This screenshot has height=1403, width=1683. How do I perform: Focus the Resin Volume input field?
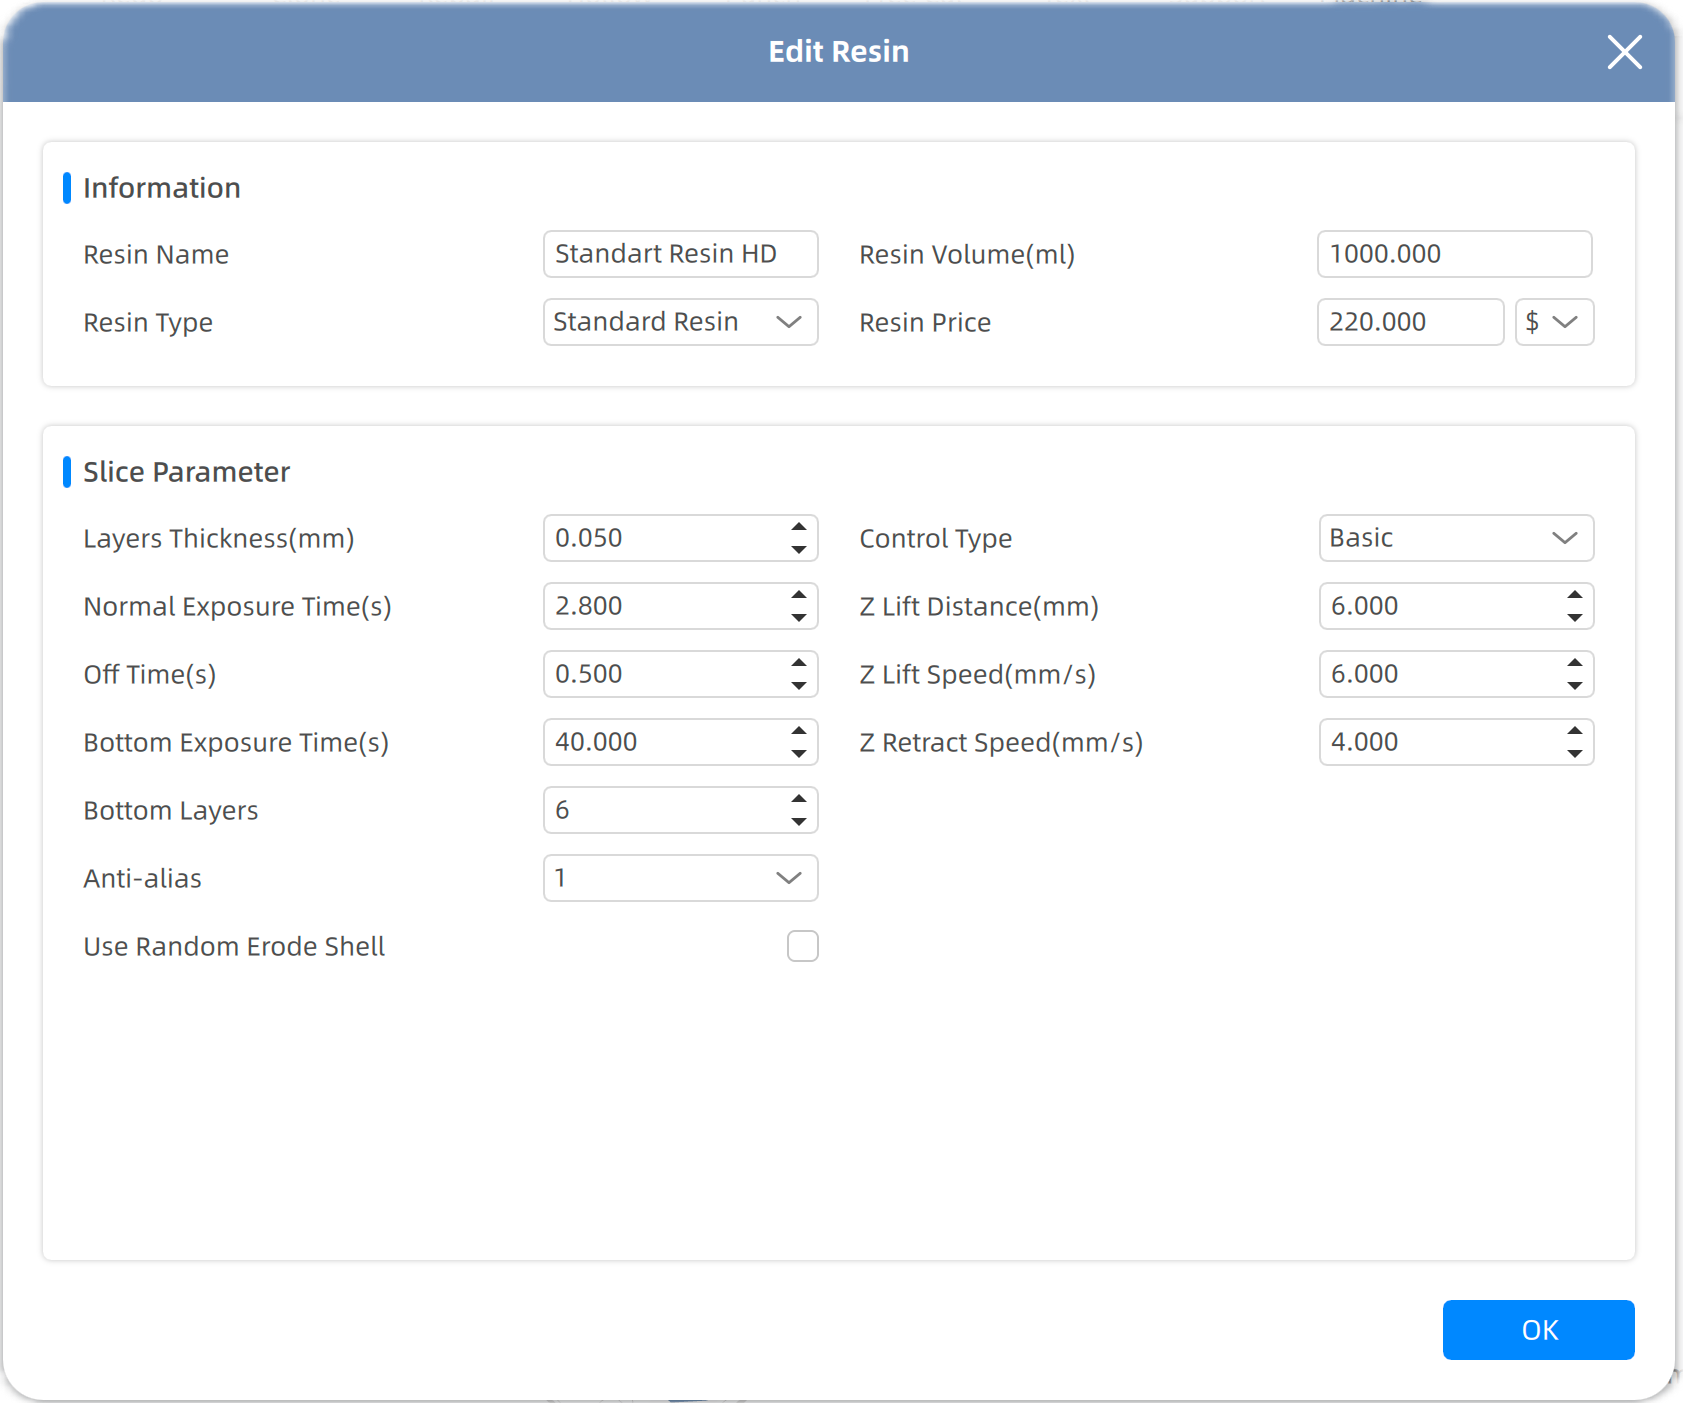pos(1454,254)
